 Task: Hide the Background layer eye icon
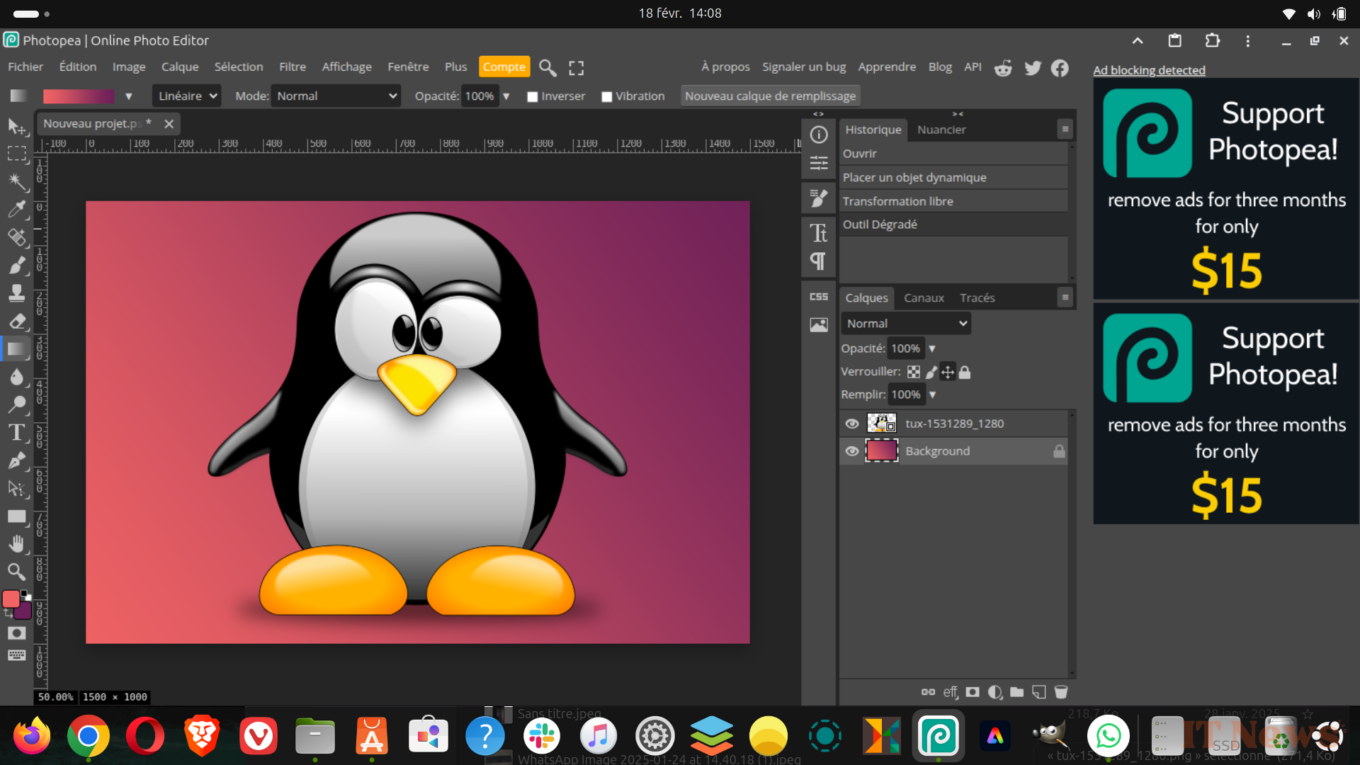click(852, 452)
